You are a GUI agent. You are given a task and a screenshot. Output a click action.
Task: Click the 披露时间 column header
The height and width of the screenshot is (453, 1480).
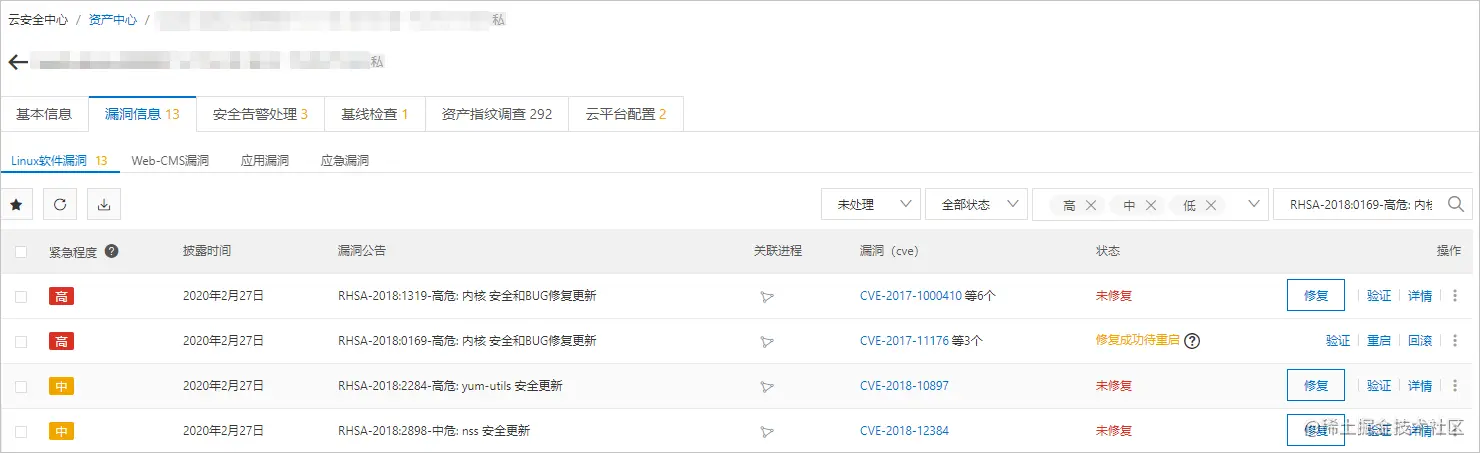click(207, 251)
